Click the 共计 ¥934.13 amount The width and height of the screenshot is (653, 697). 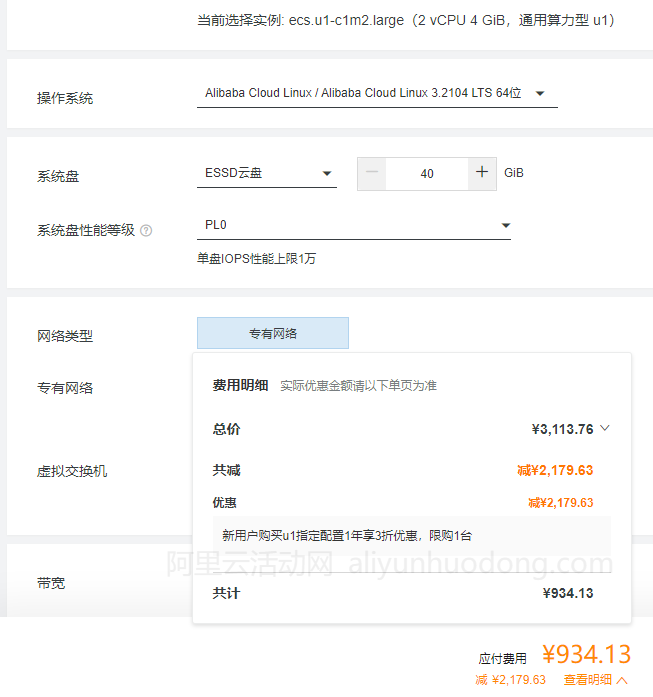[x=568, y=593]
